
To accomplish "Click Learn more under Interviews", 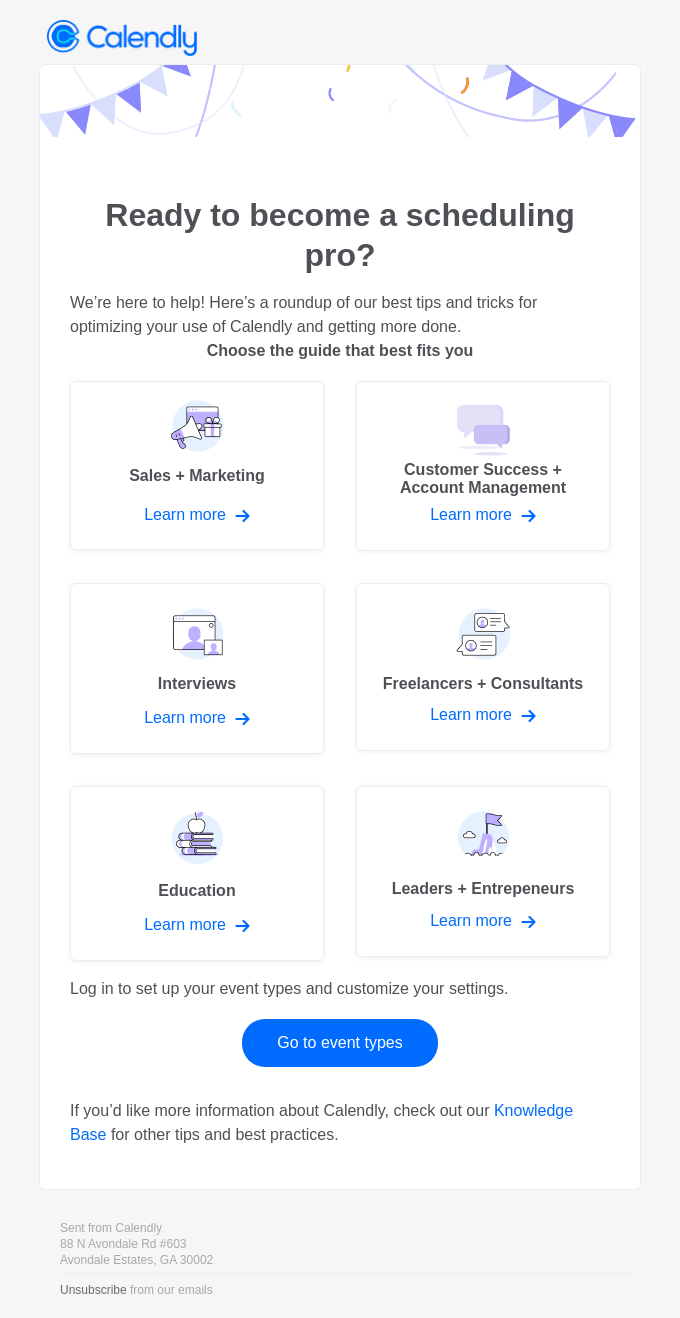I will [x=185, y=718].
